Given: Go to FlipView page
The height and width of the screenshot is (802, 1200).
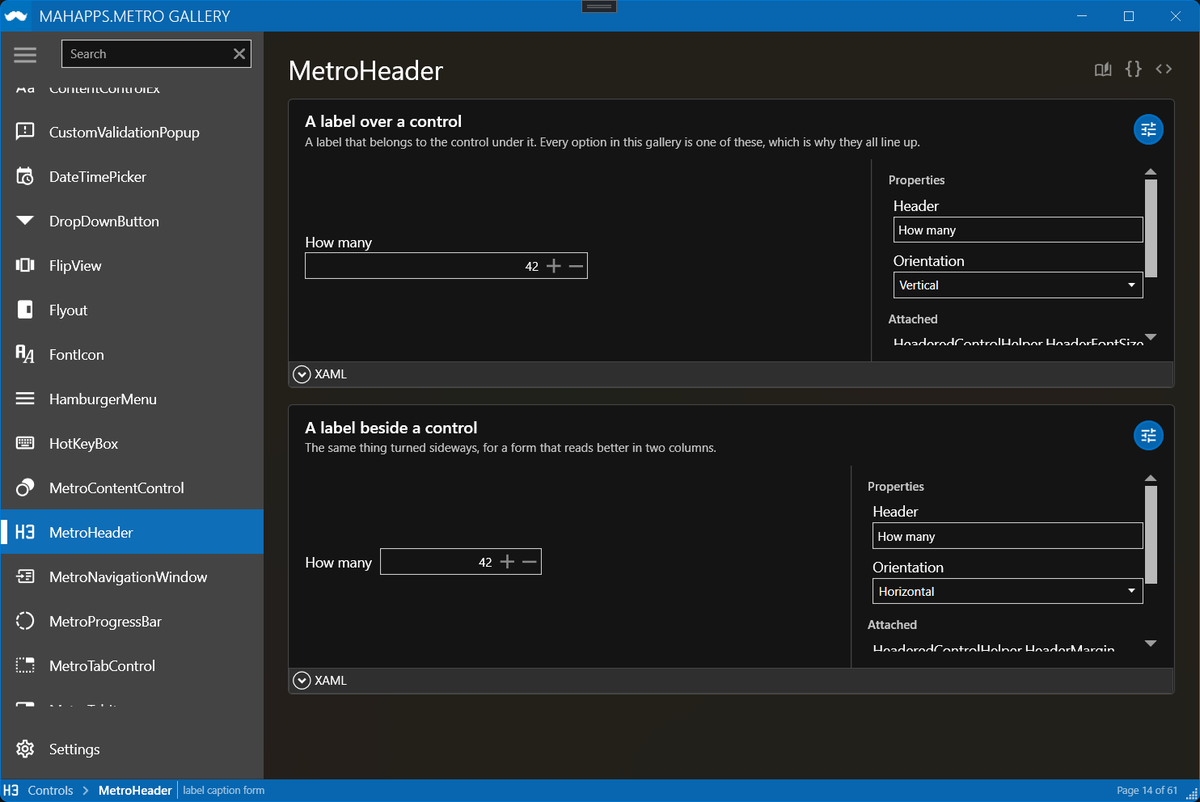Looking at the screenshot, I should tap(75, 266).
